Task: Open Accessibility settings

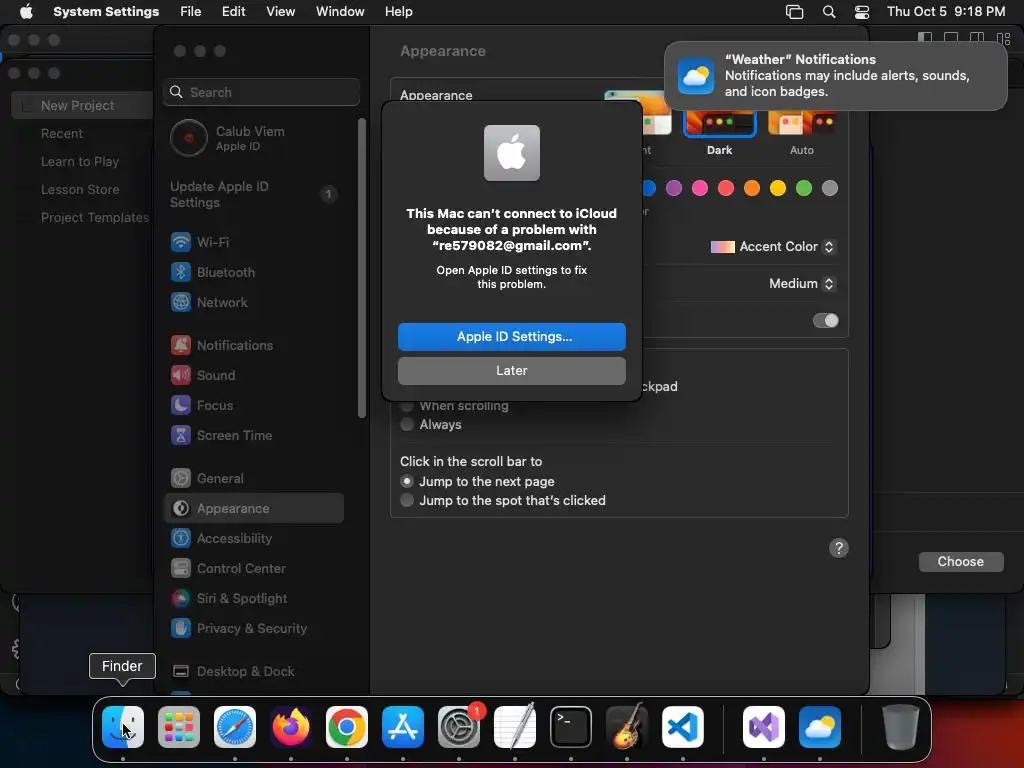Action: [254, 539]
